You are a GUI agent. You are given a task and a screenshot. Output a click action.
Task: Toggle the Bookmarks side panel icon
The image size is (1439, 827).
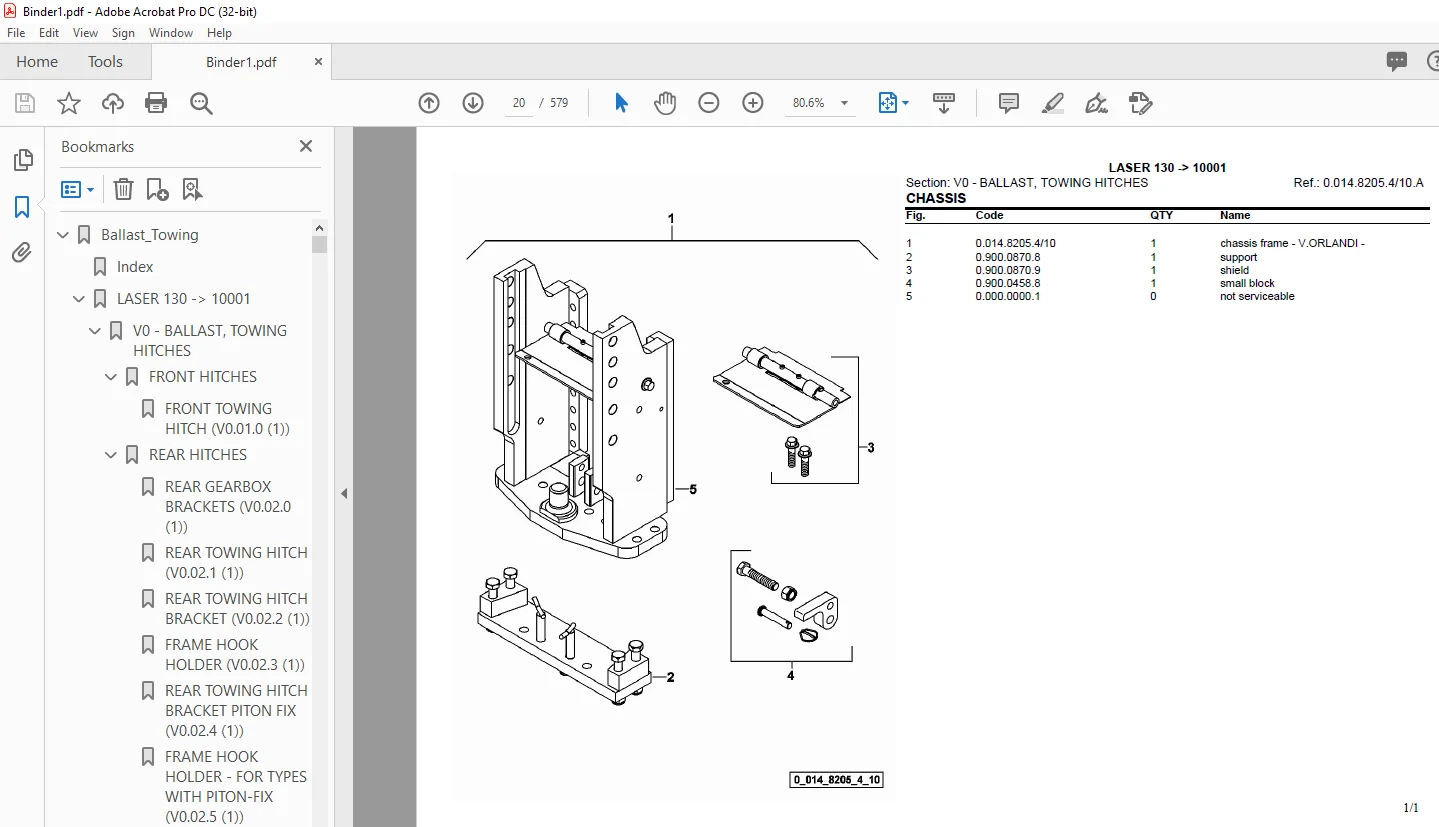[22, 207]
